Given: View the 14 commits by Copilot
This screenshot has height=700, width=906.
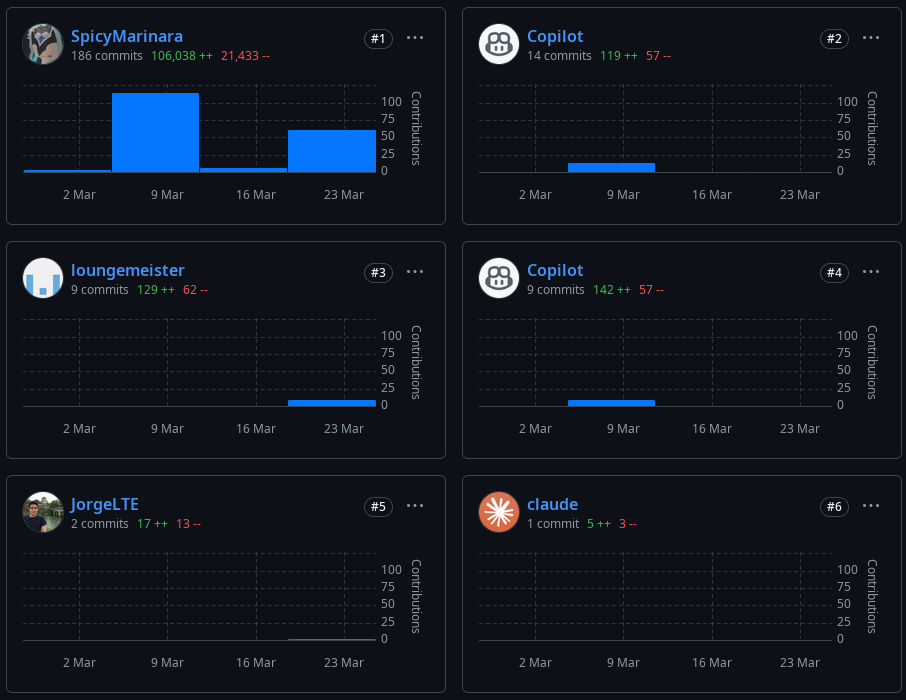Looking at the screenshot, I should pyautogui.click(x=559, y=56).
